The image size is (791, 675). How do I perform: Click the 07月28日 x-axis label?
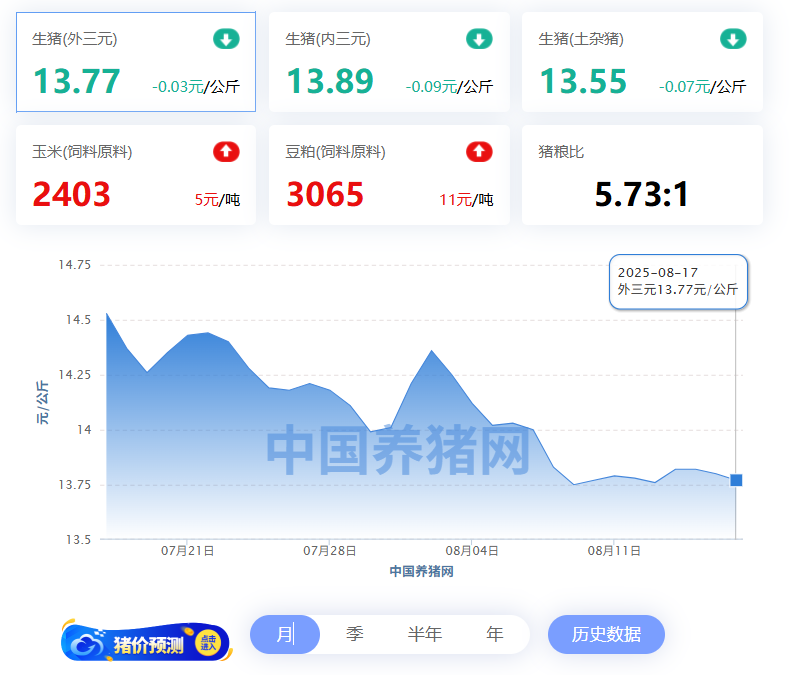click(x=329, y=551)
